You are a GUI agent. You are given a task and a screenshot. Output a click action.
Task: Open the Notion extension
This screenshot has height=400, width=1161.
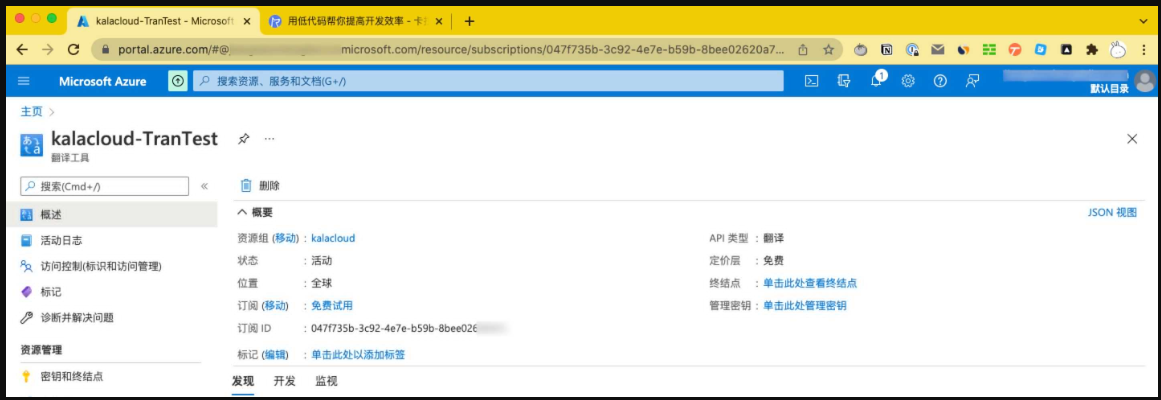[886, 50]
